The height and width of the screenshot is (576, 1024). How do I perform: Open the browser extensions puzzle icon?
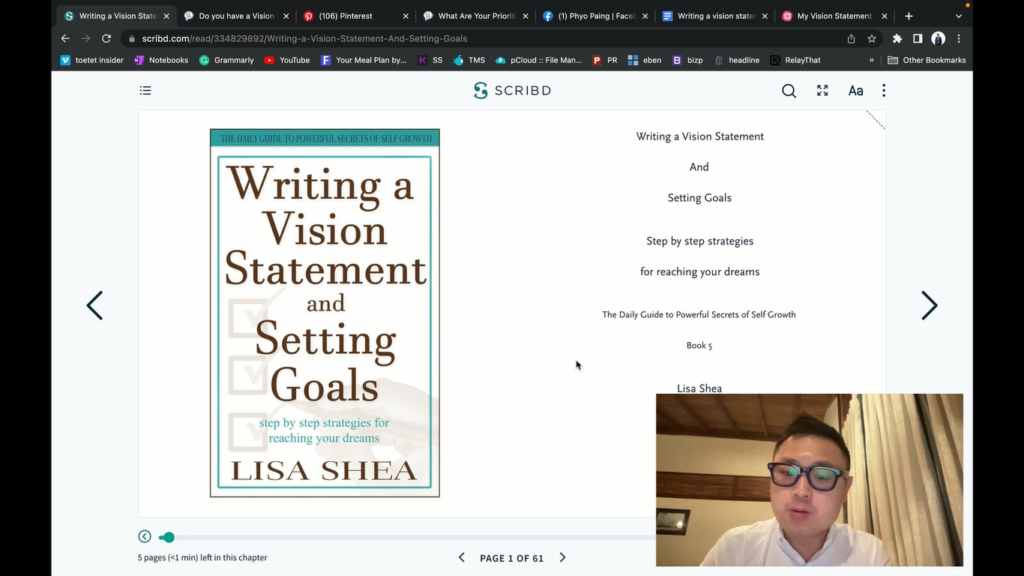(x=897, y=39)
